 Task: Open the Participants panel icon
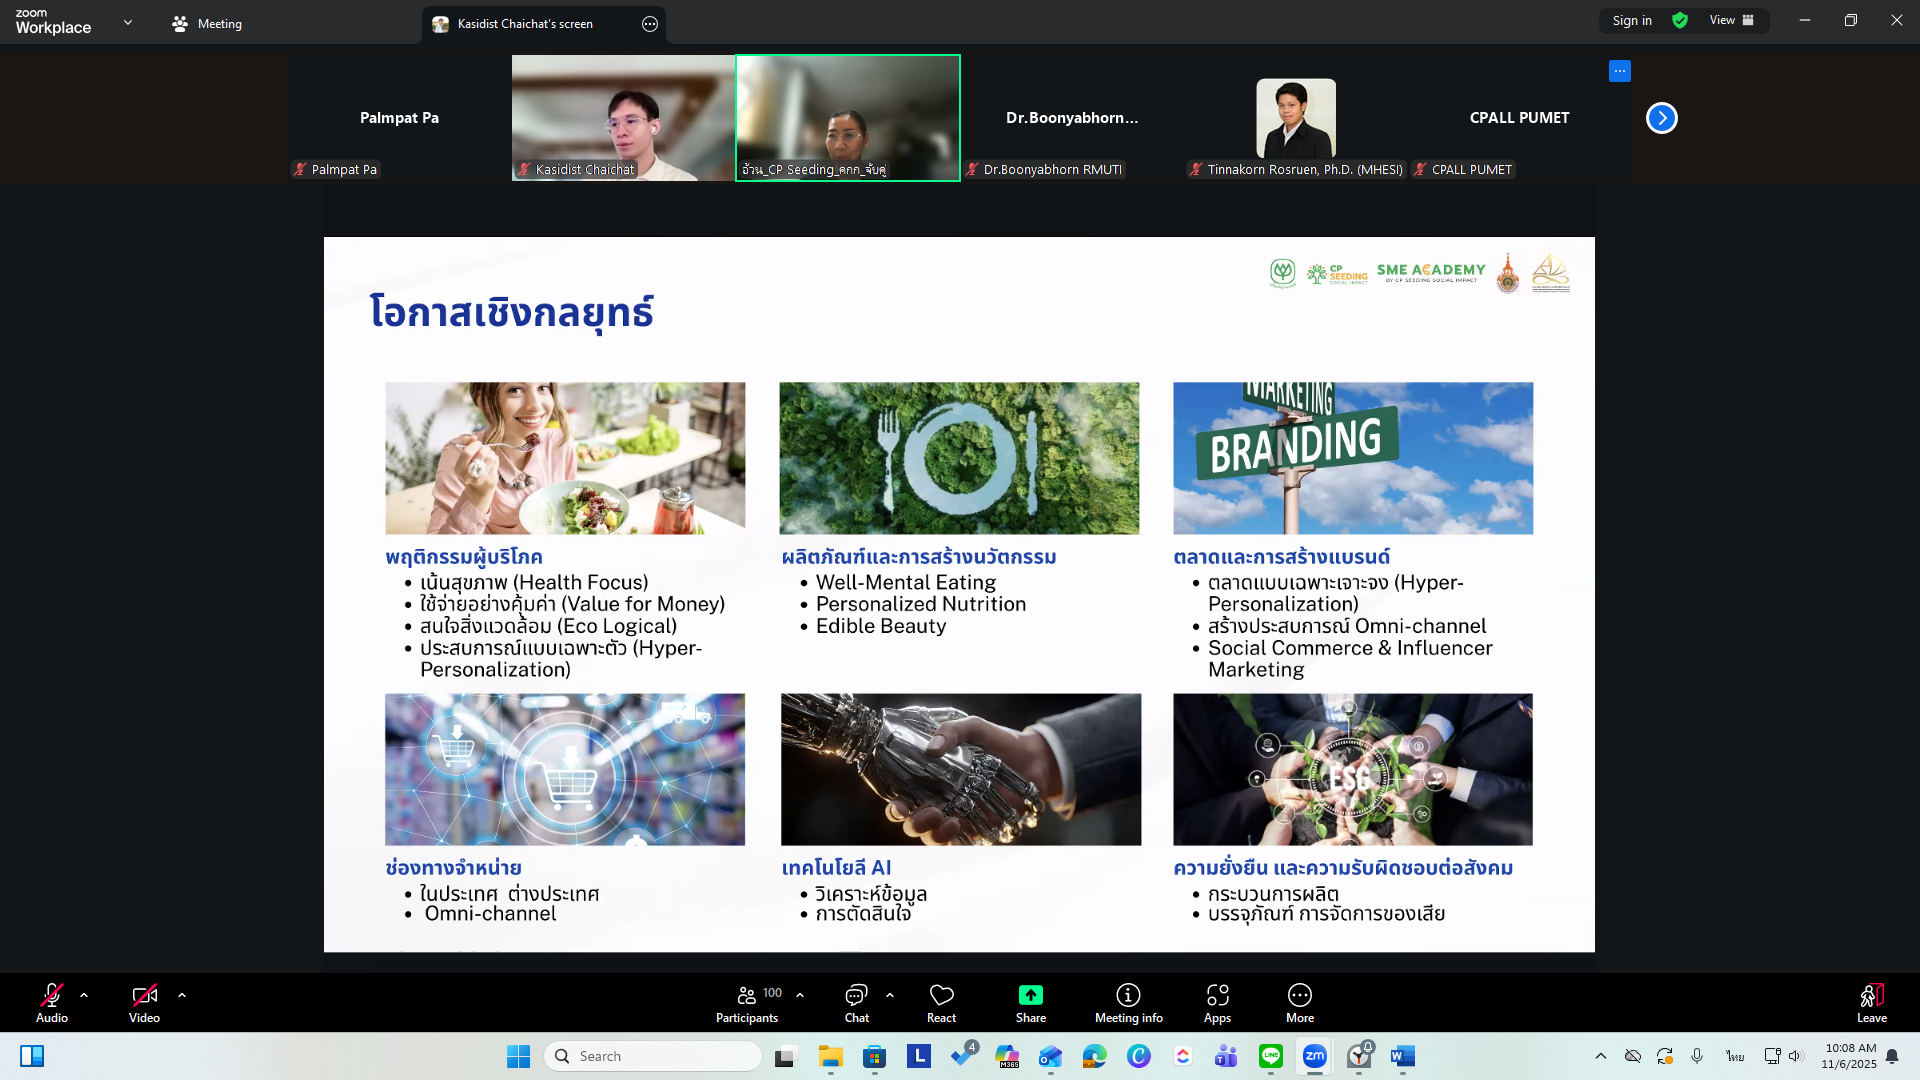tap(746, 996)
